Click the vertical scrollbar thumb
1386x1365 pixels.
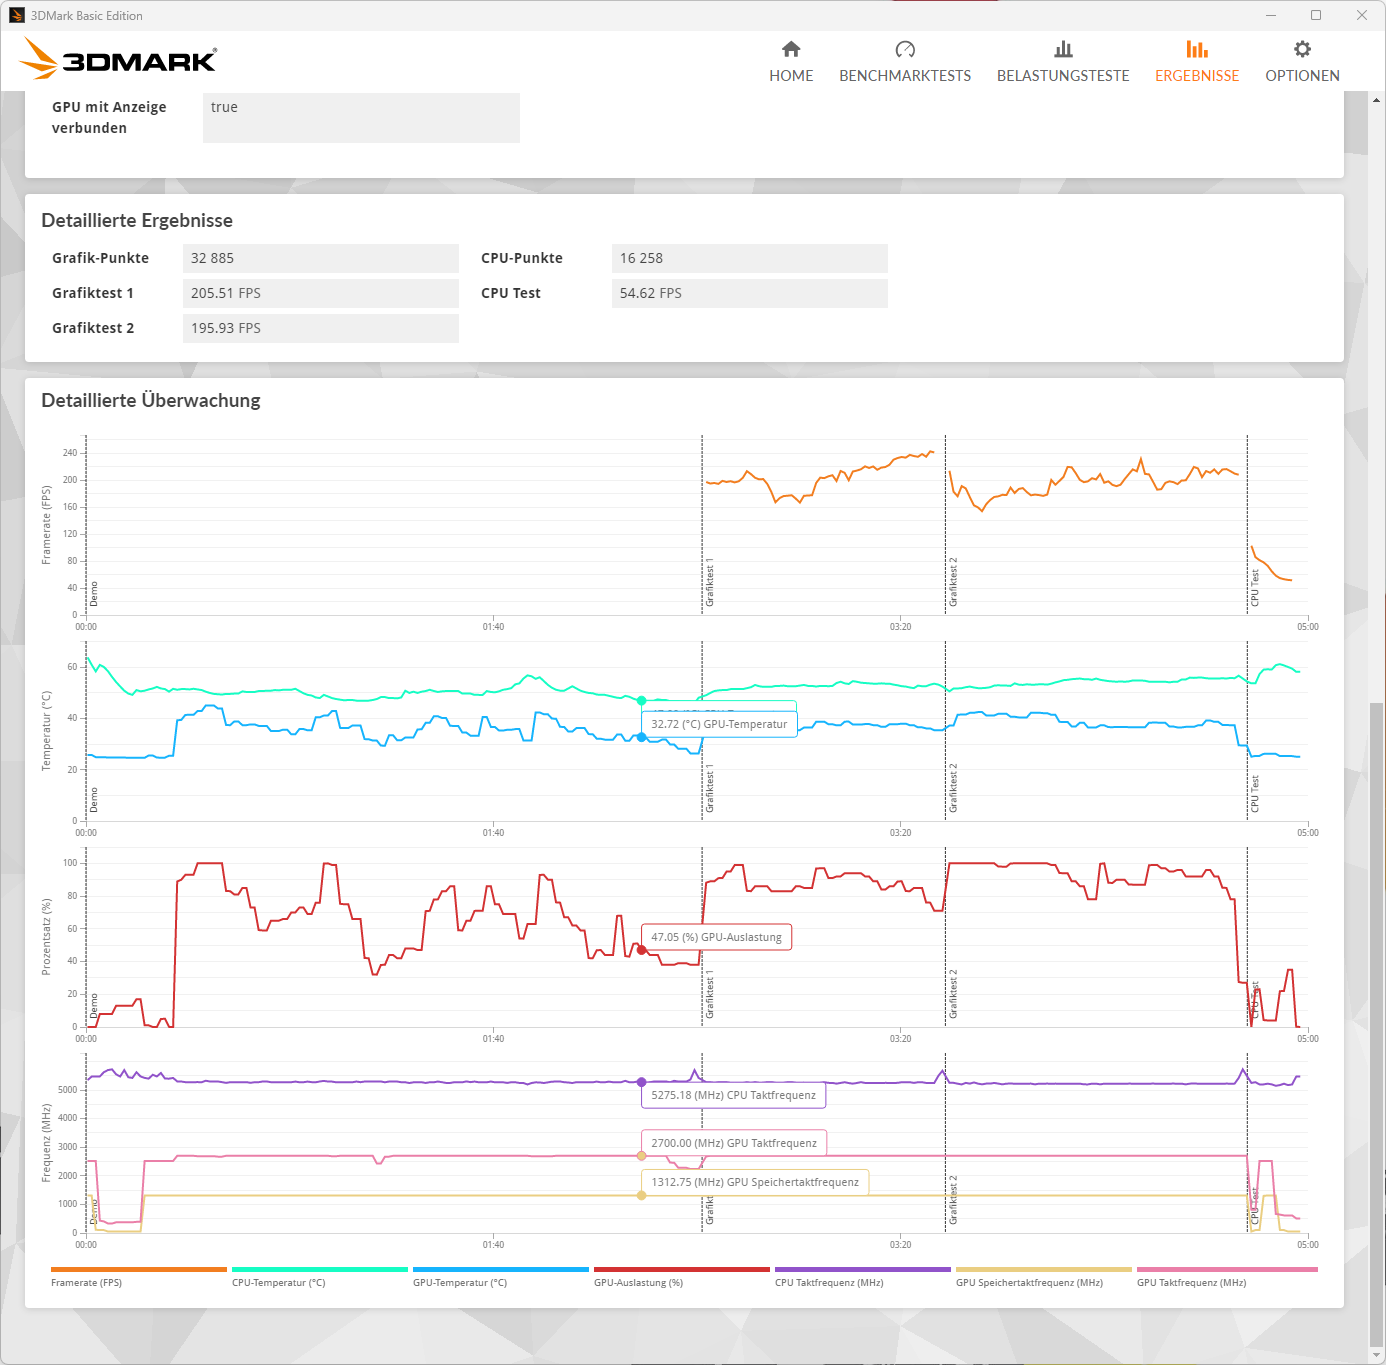coord(1377,1025)
